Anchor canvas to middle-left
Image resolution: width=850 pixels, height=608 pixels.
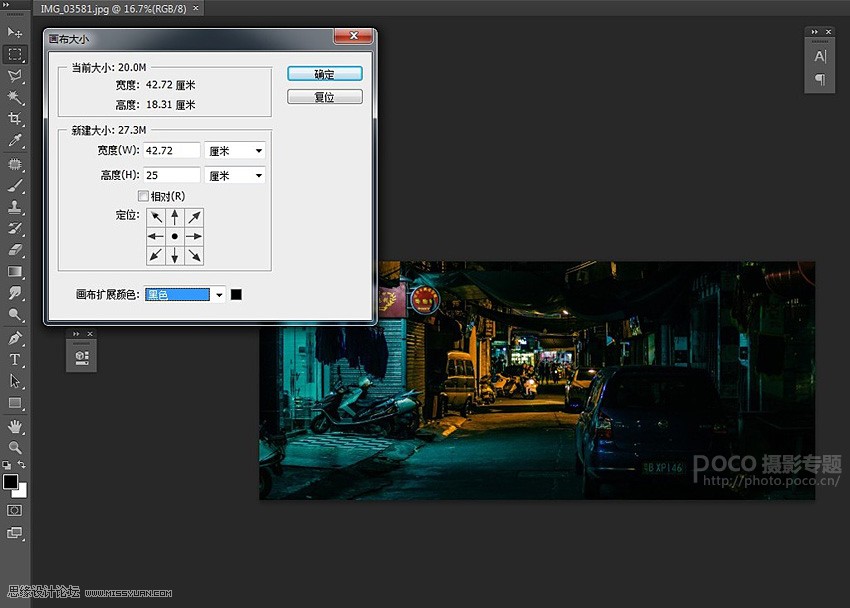[x=156, y=236]
